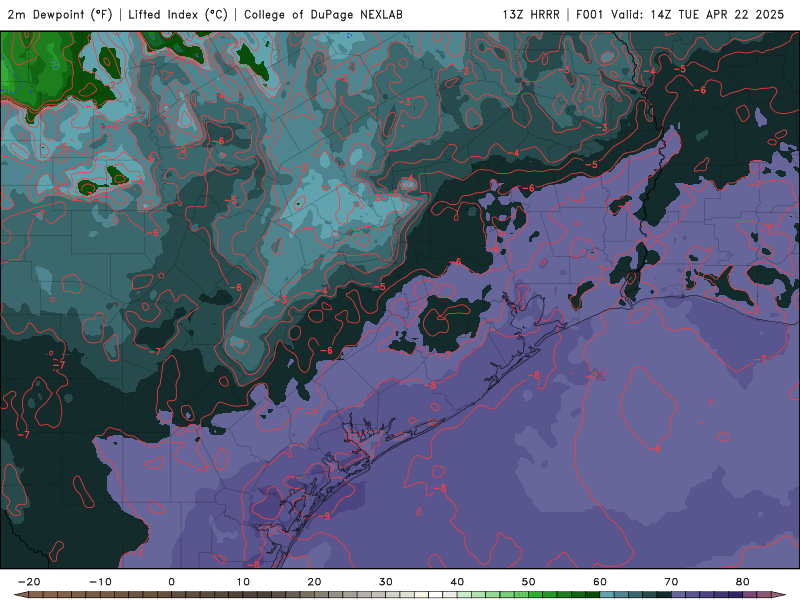Click the 20 label on the color scale

[314, 582]
